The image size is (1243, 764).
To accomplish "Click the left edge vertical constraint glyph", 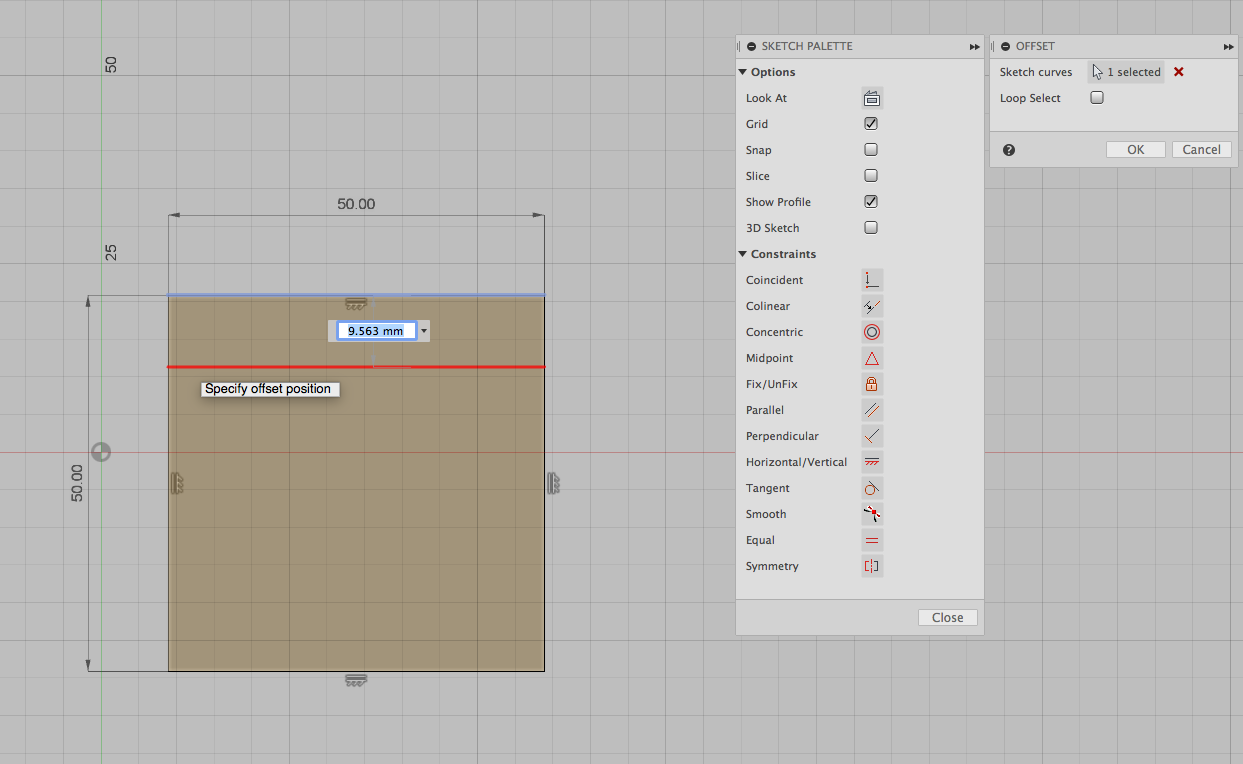I will click(178, 484).
